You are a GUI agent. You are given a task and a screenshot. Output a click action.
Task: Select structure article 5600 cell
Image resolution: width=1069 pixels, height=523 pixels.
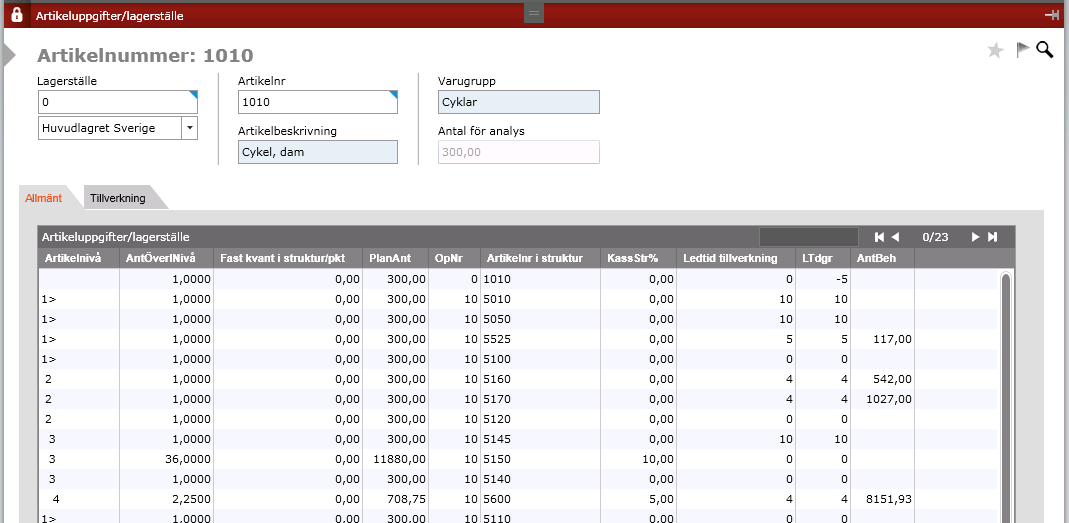(x=541, y=498)
